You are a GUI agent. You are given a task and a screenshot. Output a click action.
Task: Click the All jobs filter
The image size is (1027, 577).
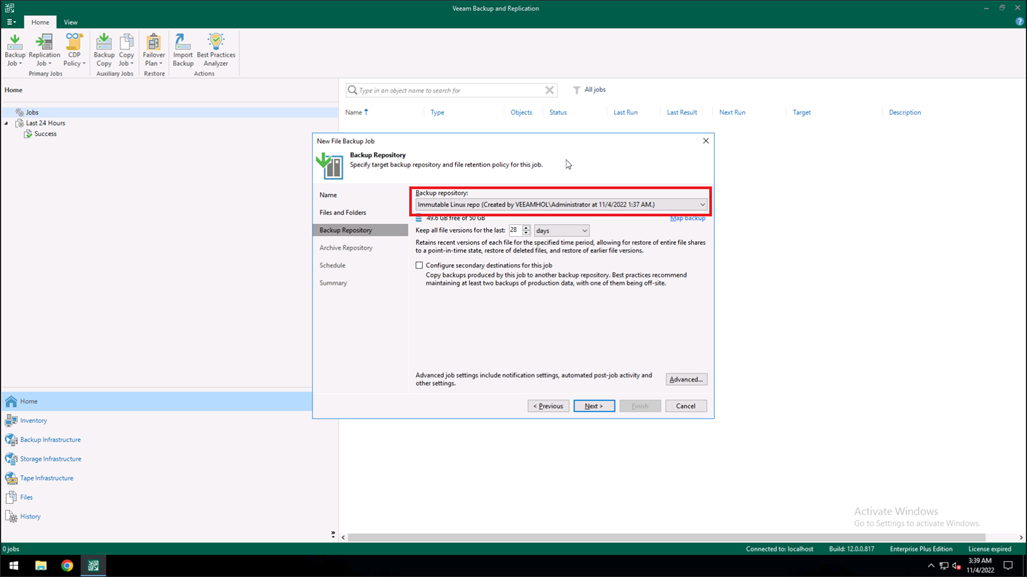pos(589,90)
